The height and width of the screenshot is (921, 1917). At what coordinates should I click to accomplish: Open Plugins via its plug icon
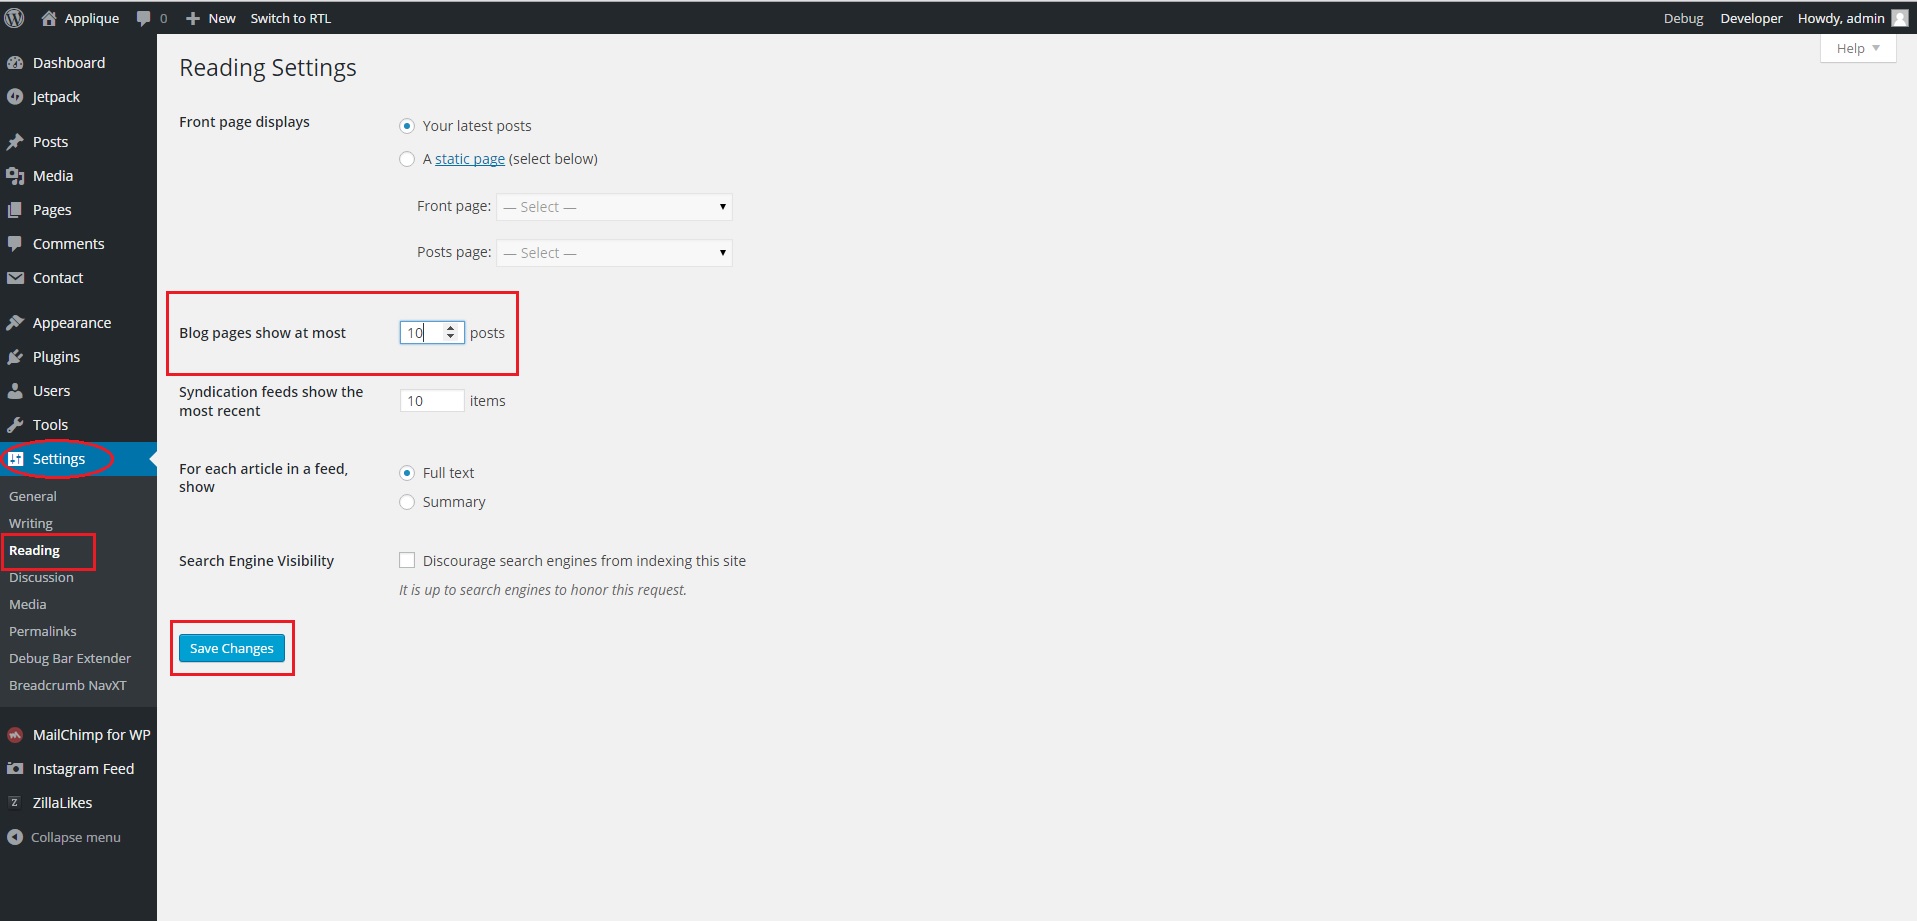pos(15,357)
